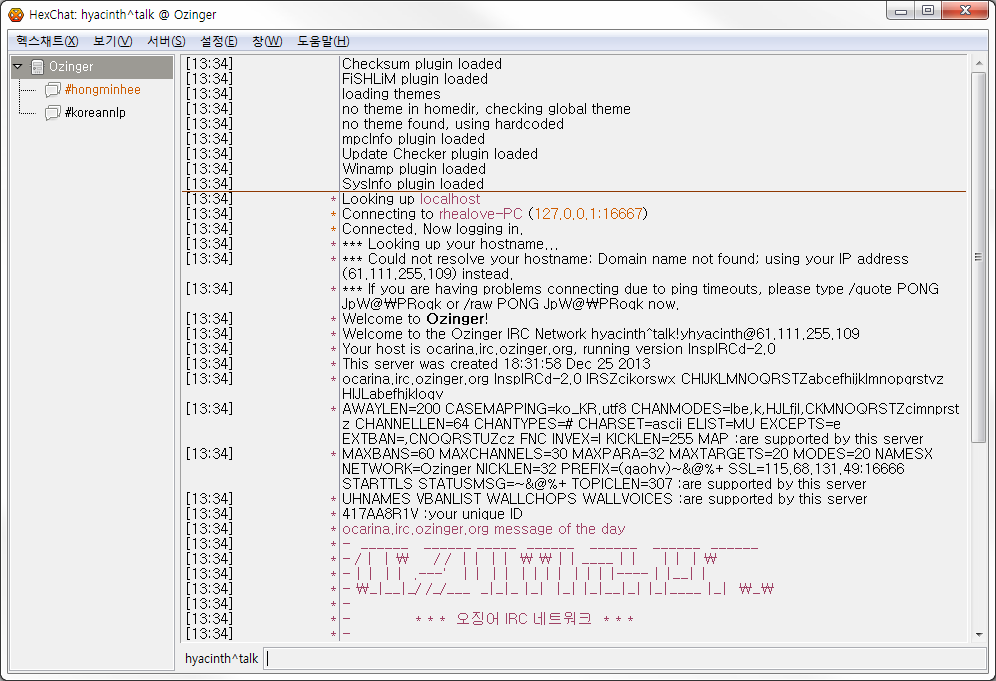Open the 서버(S) menu
Image resolution: width=996 pixels, height=681 pixels.
tap(166, 41)
